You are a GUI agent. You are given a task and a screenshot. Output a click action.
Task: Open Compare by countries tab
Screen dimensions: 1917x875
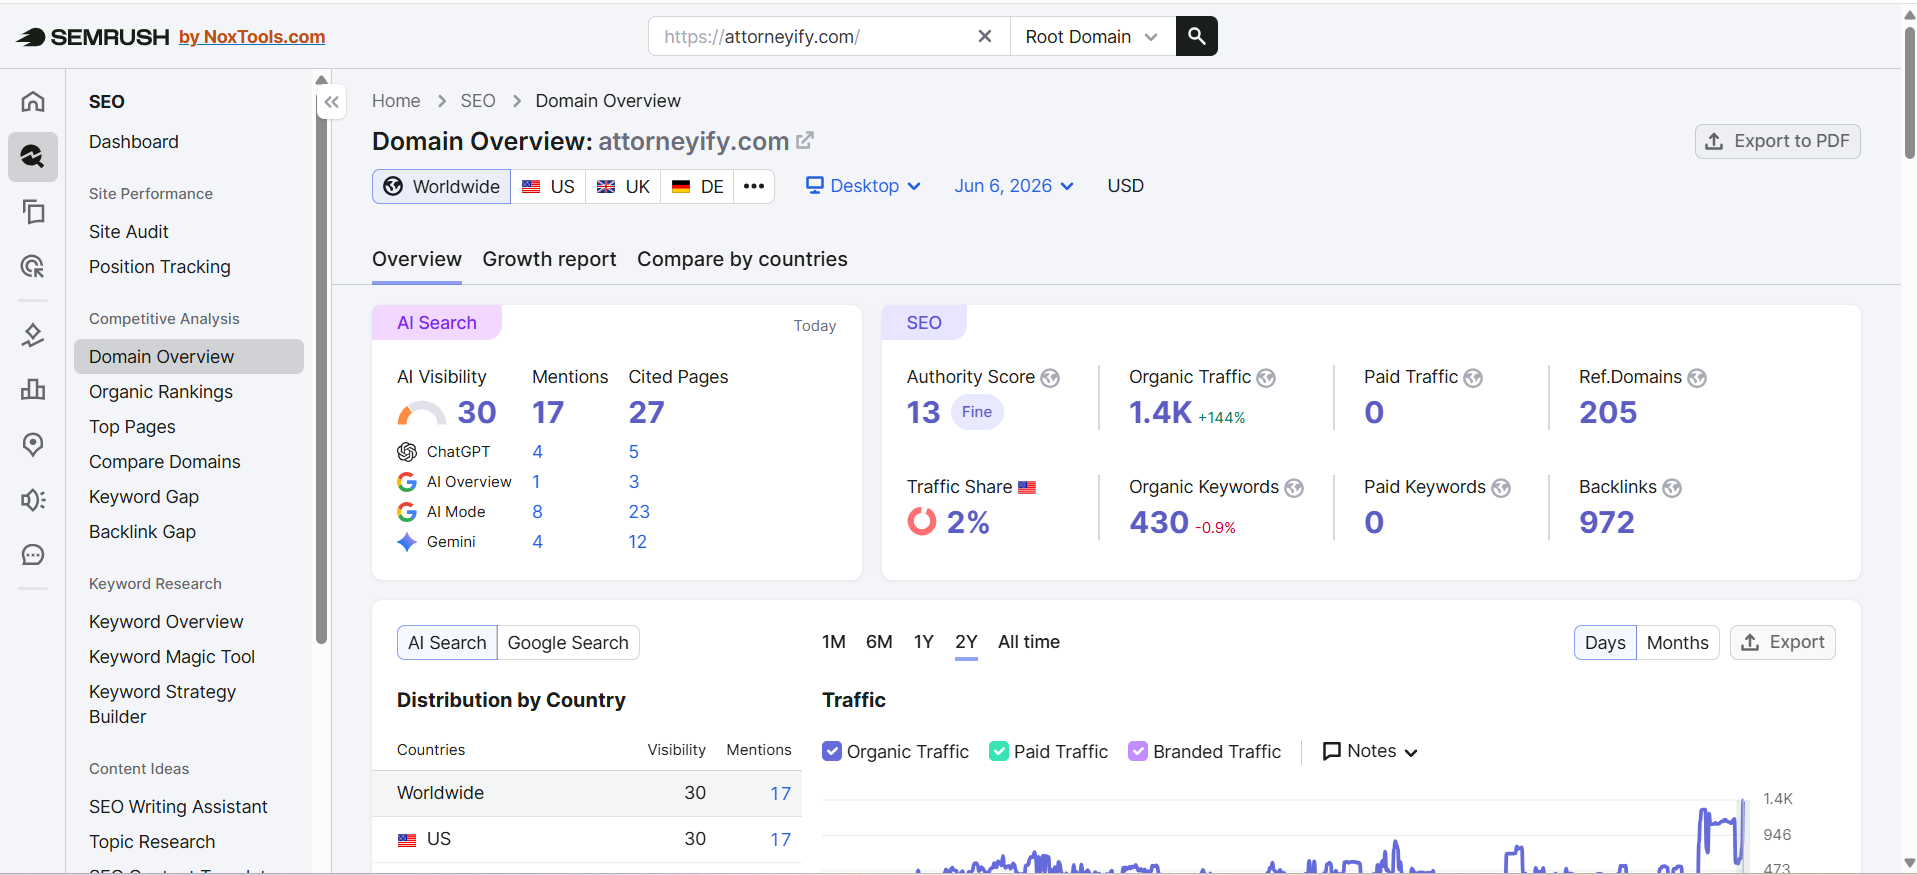742,259
